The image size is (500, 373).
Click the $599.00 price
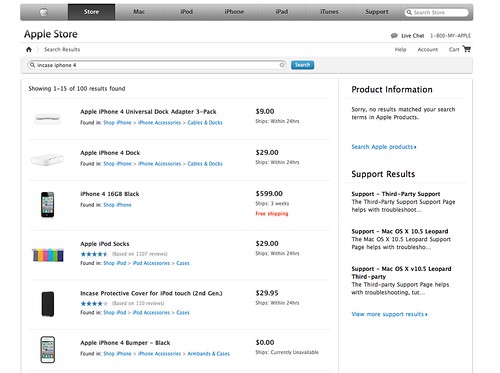(x=269, y=194)
